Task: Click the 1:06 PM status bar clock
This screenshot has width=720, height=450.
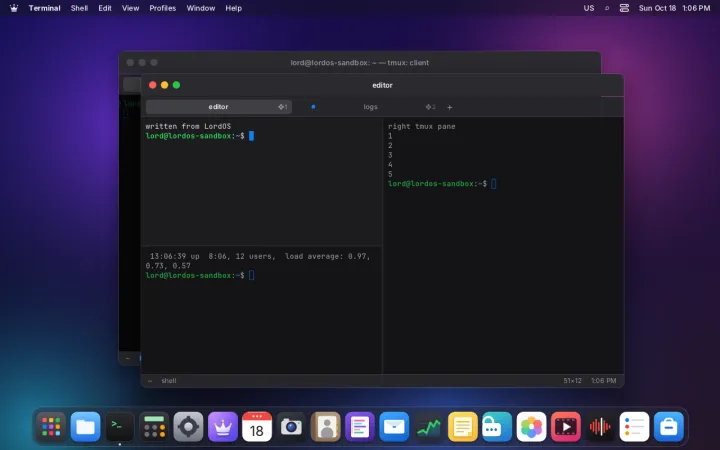Action: coord(603,381)
